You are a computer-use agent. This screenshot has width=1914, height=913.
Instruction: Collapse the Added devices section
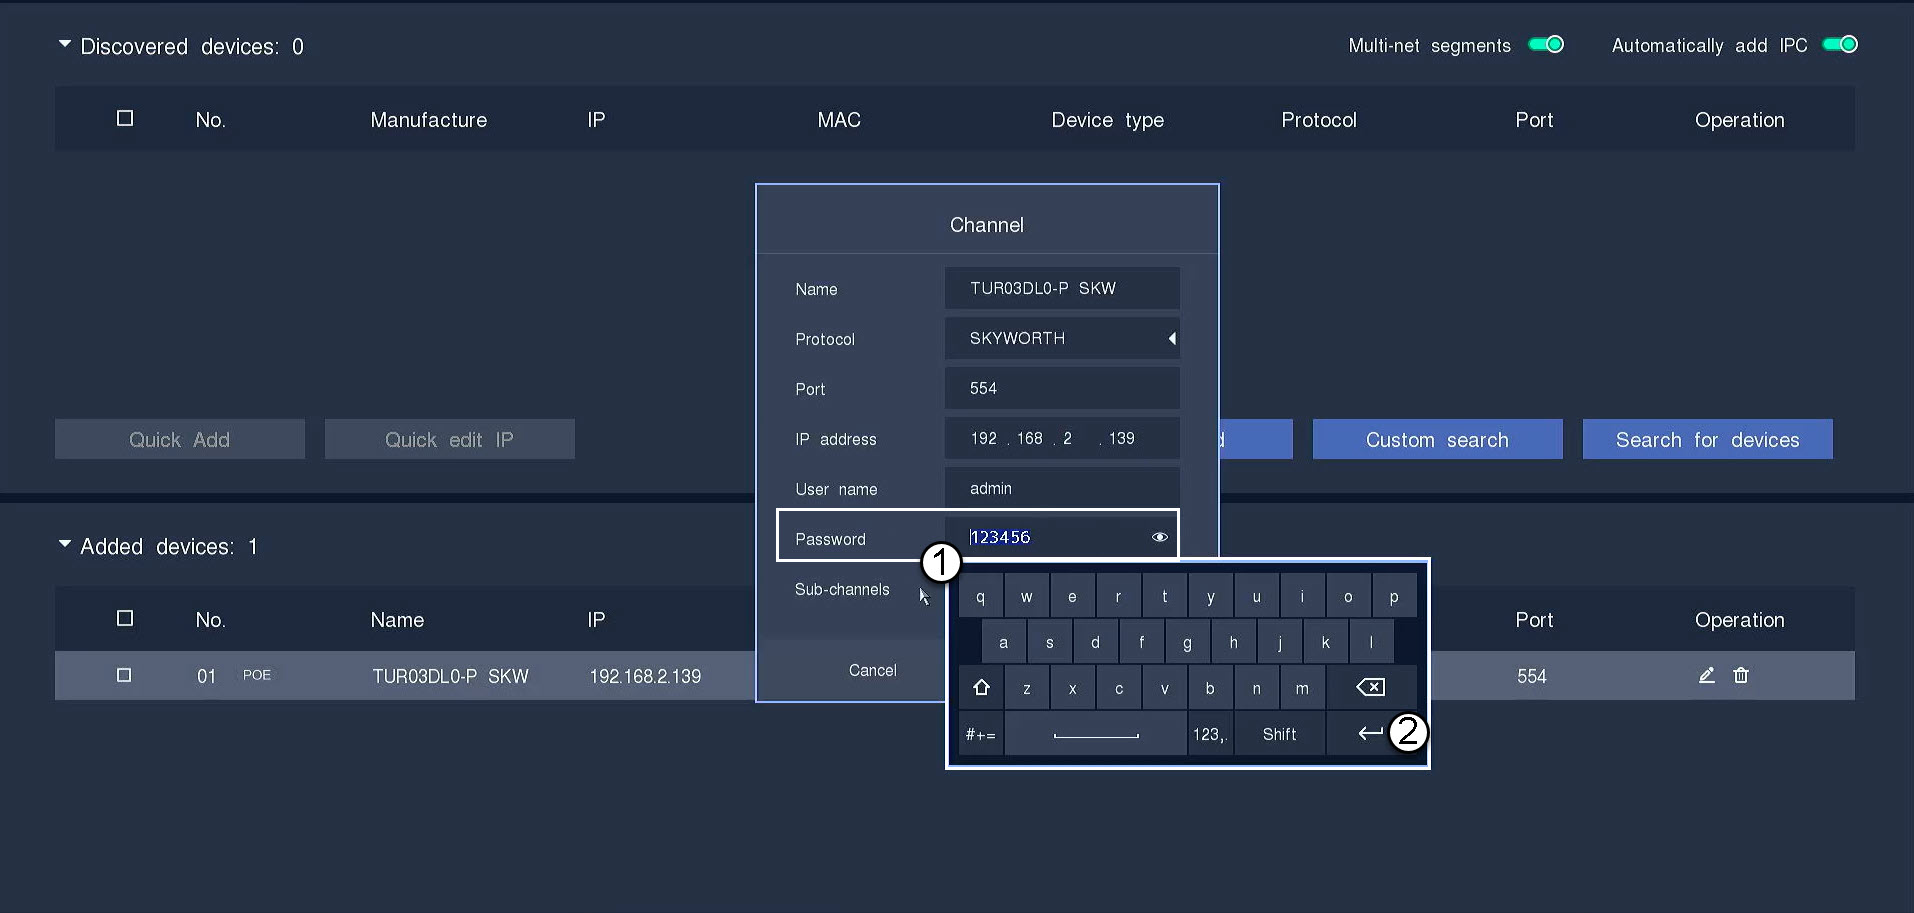pos(65,544)
